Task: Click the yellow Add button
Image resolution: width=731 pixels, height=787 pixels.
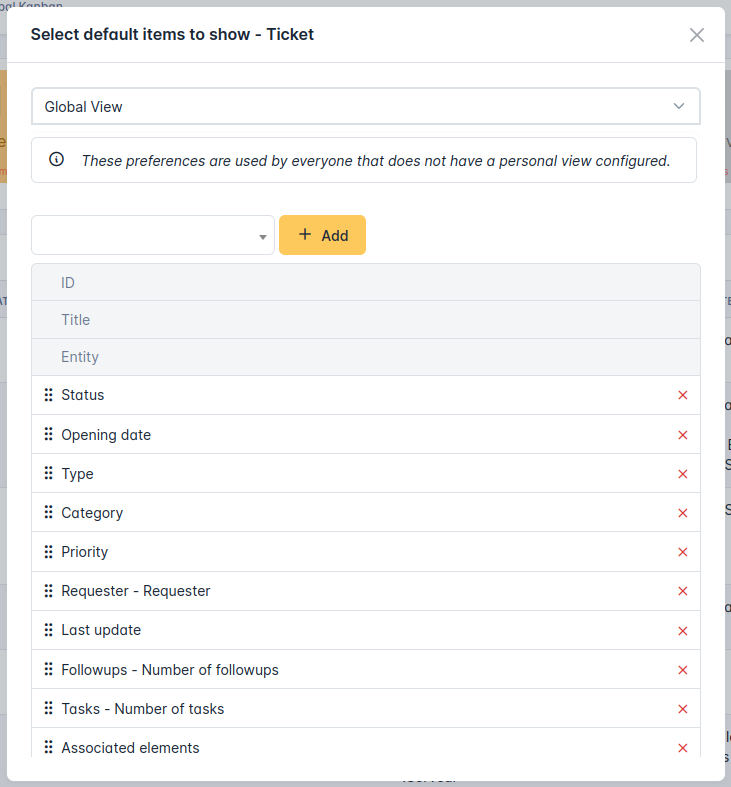Action: pyautogui.click(x=322, y=235)
